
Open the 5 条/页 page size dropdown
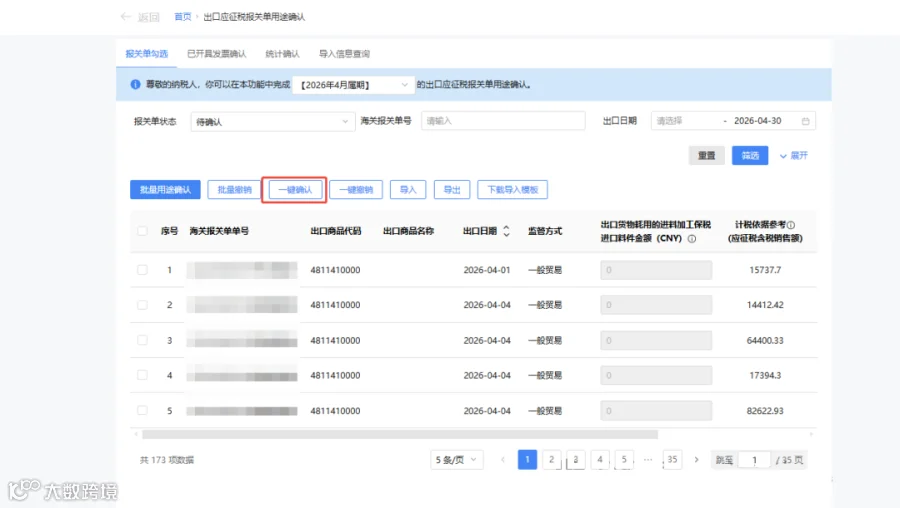pyautogui.click(x=456, y=460)
